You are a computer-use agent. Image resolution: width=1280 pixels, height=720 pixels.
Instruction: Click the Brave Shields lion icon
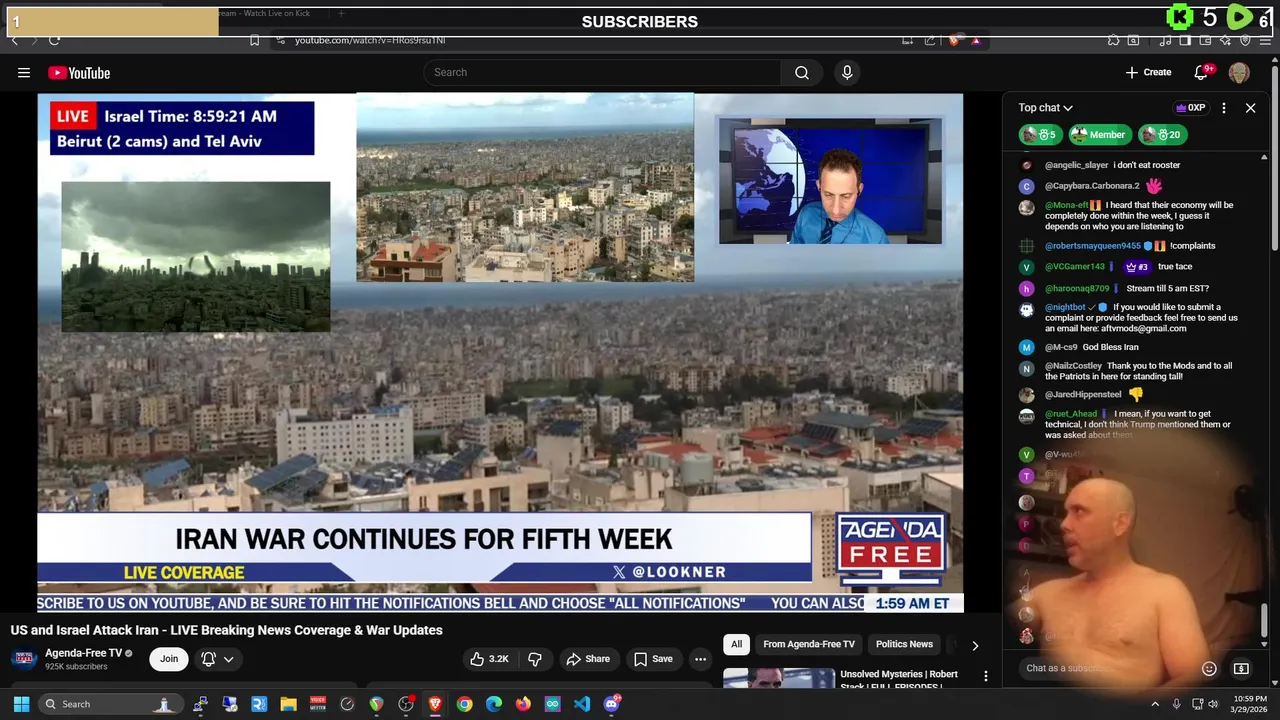954,40
